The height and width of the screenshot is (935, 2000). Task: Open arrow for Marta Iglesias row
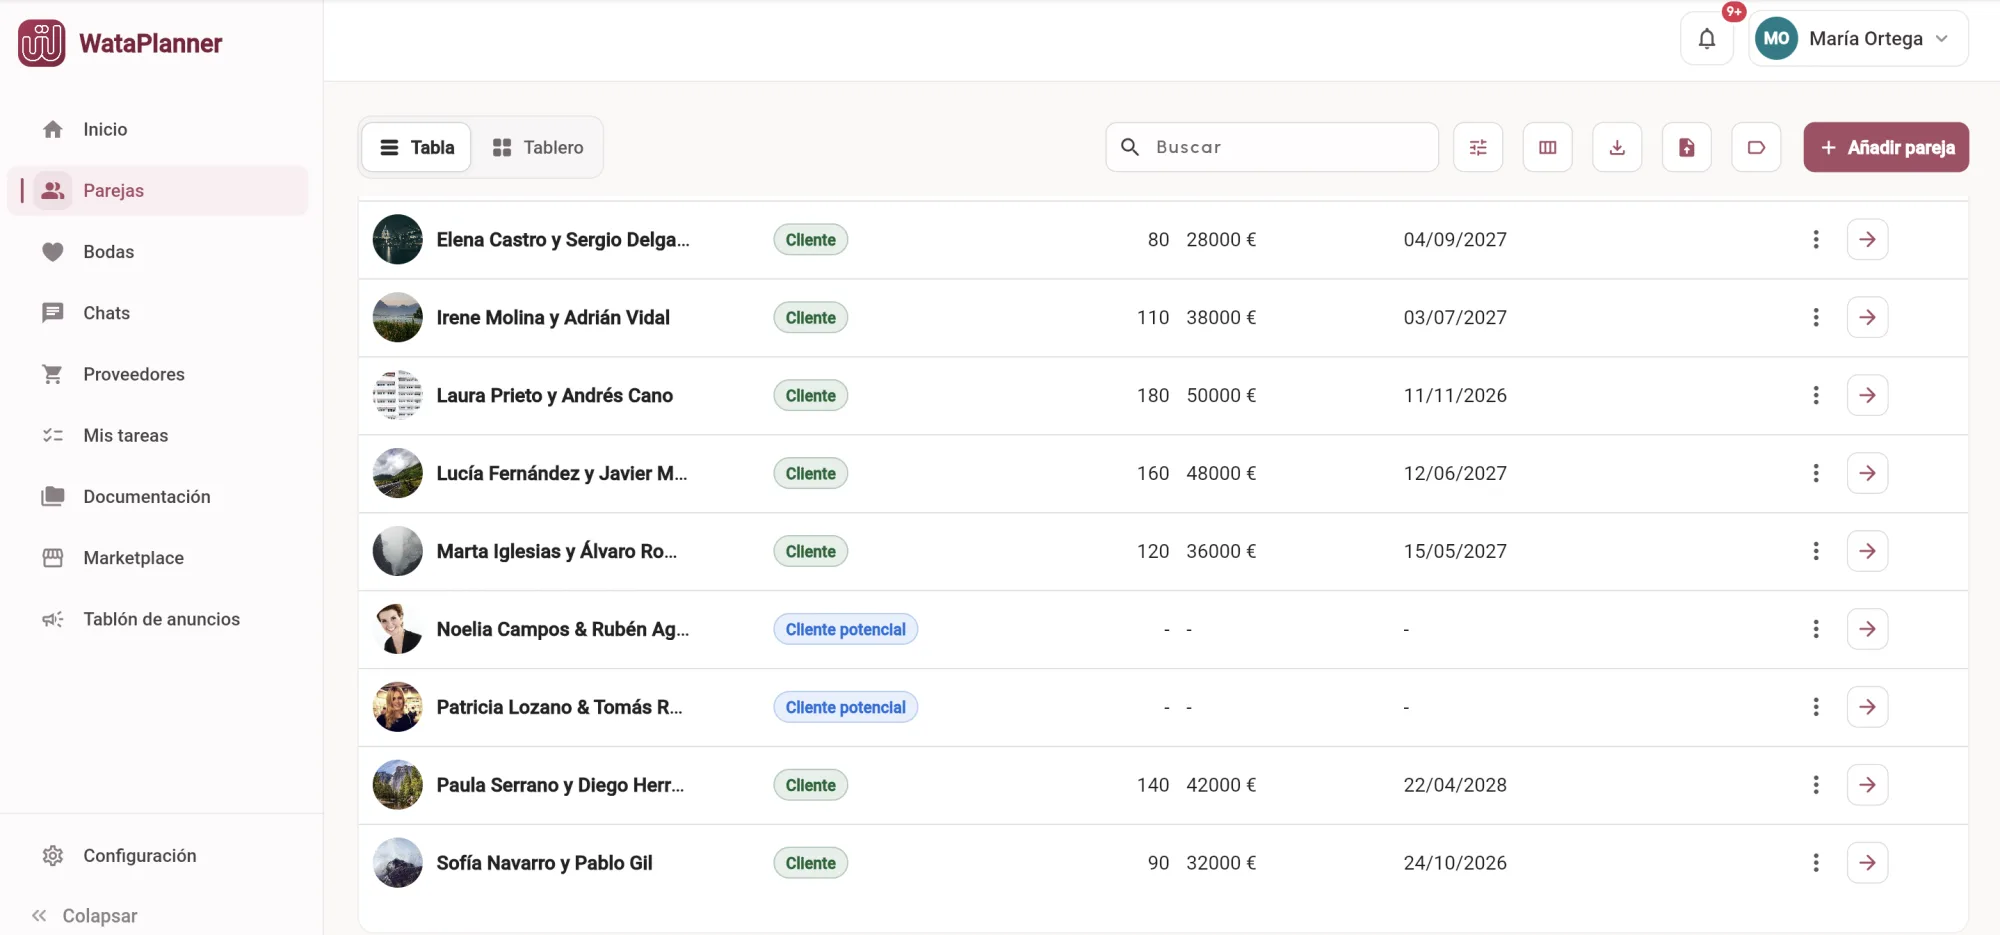click(1867, 551)
